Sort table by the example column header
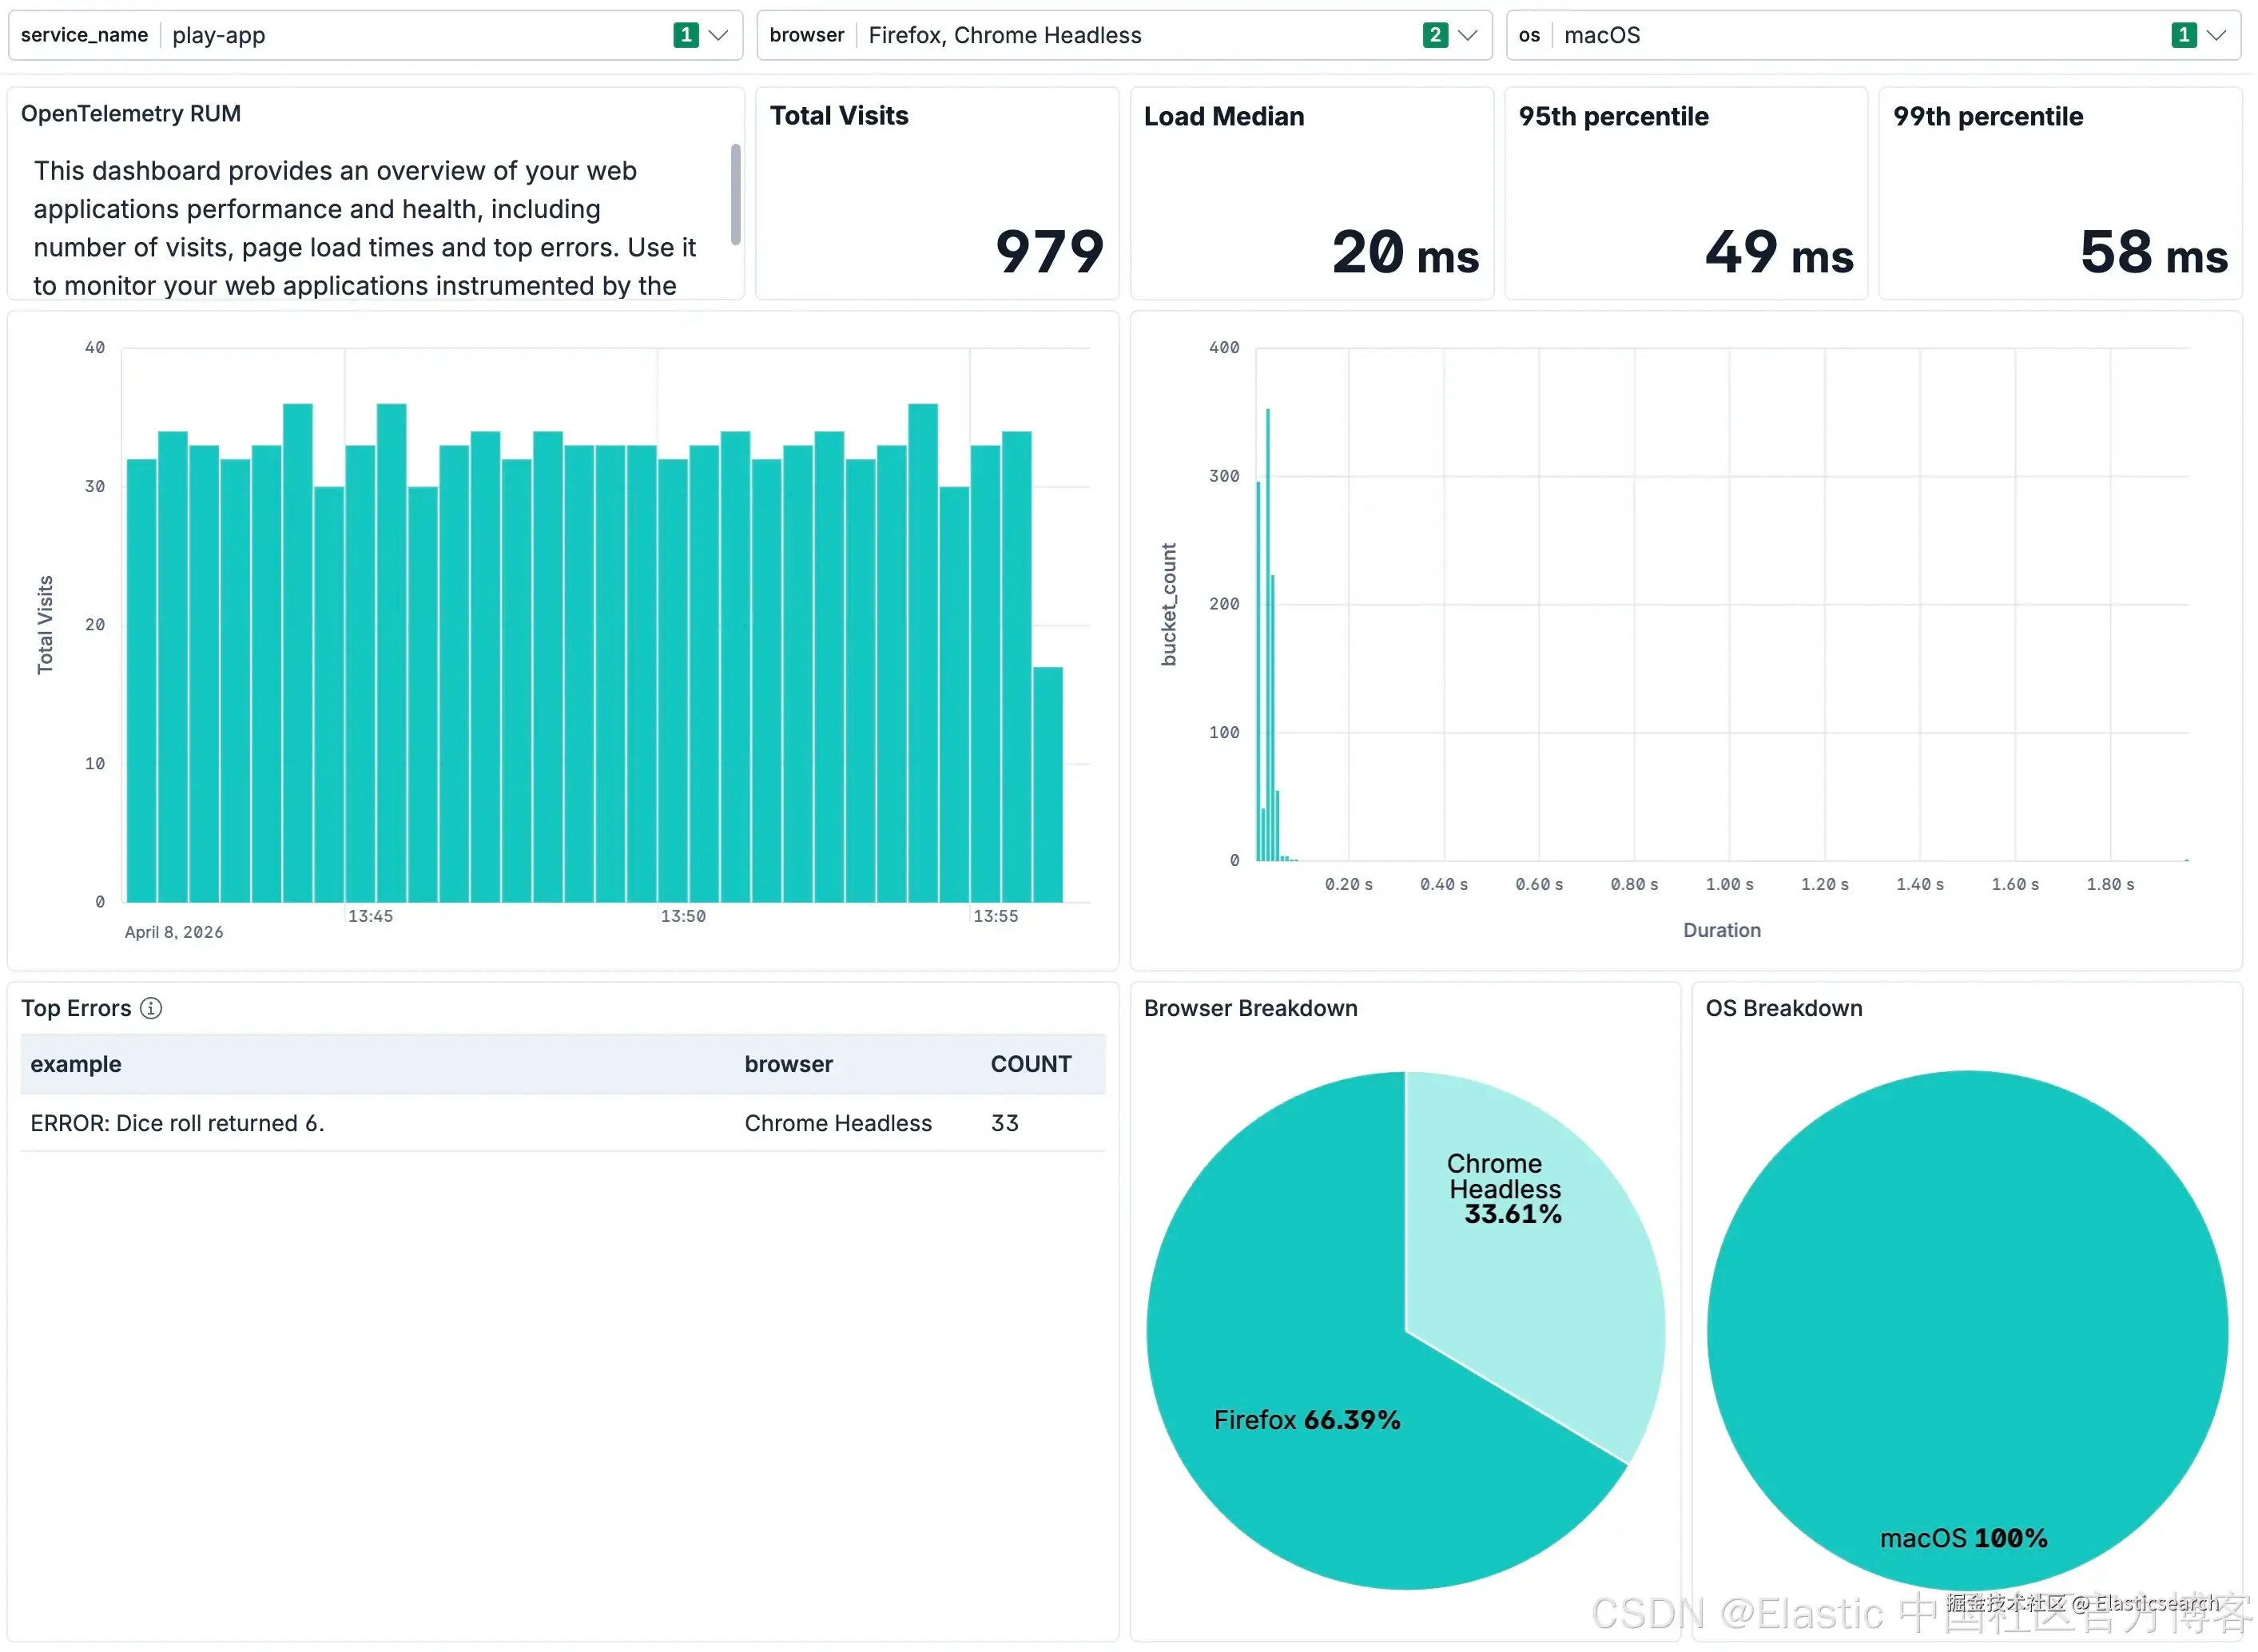Viewport: 2258px width, 1652px height. coord(76,1064)
